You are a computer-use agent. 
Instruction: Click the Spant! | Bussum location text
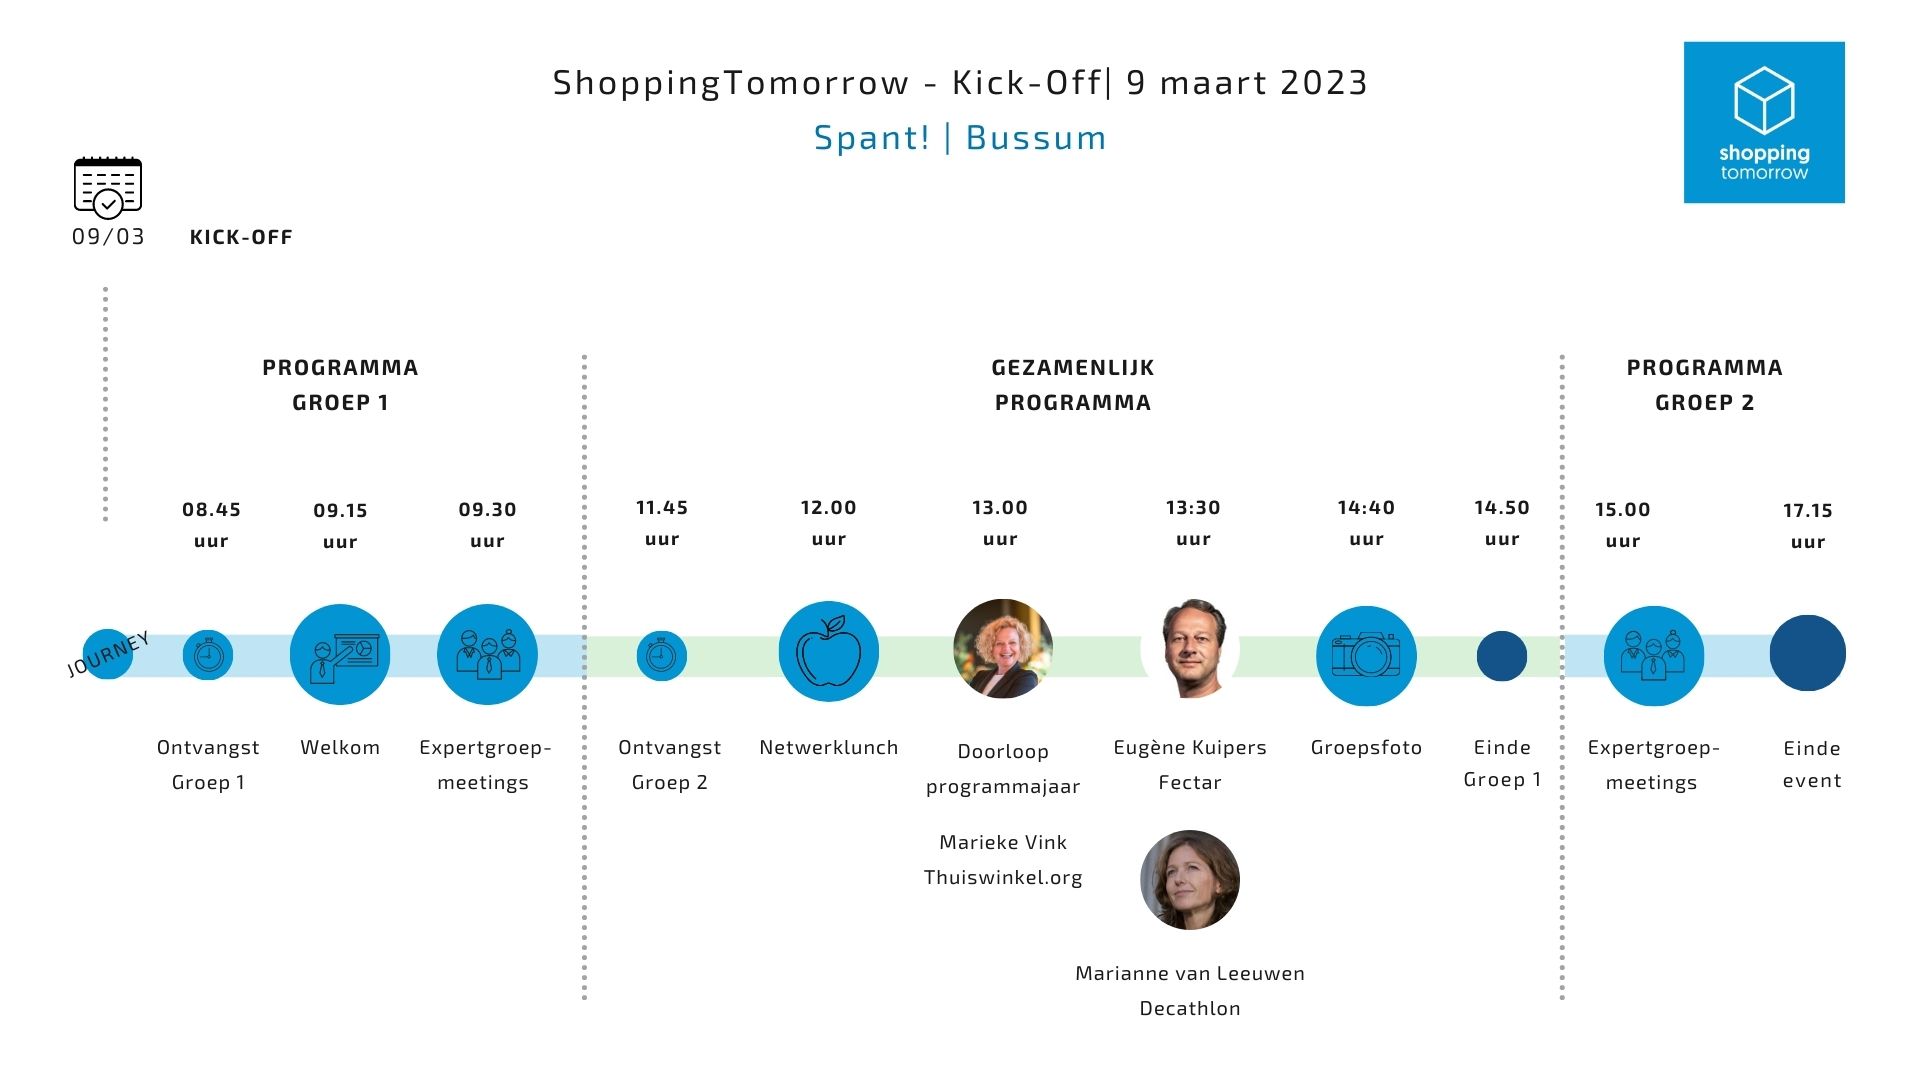click(960, 138)
